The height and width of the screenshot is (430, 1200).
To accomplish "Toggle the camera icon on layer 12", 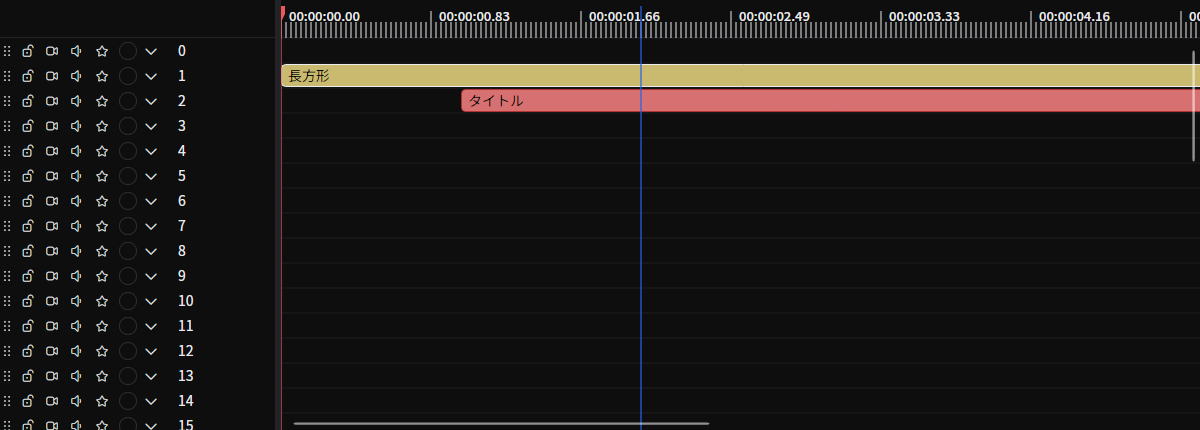I will [x=52, y=351].
